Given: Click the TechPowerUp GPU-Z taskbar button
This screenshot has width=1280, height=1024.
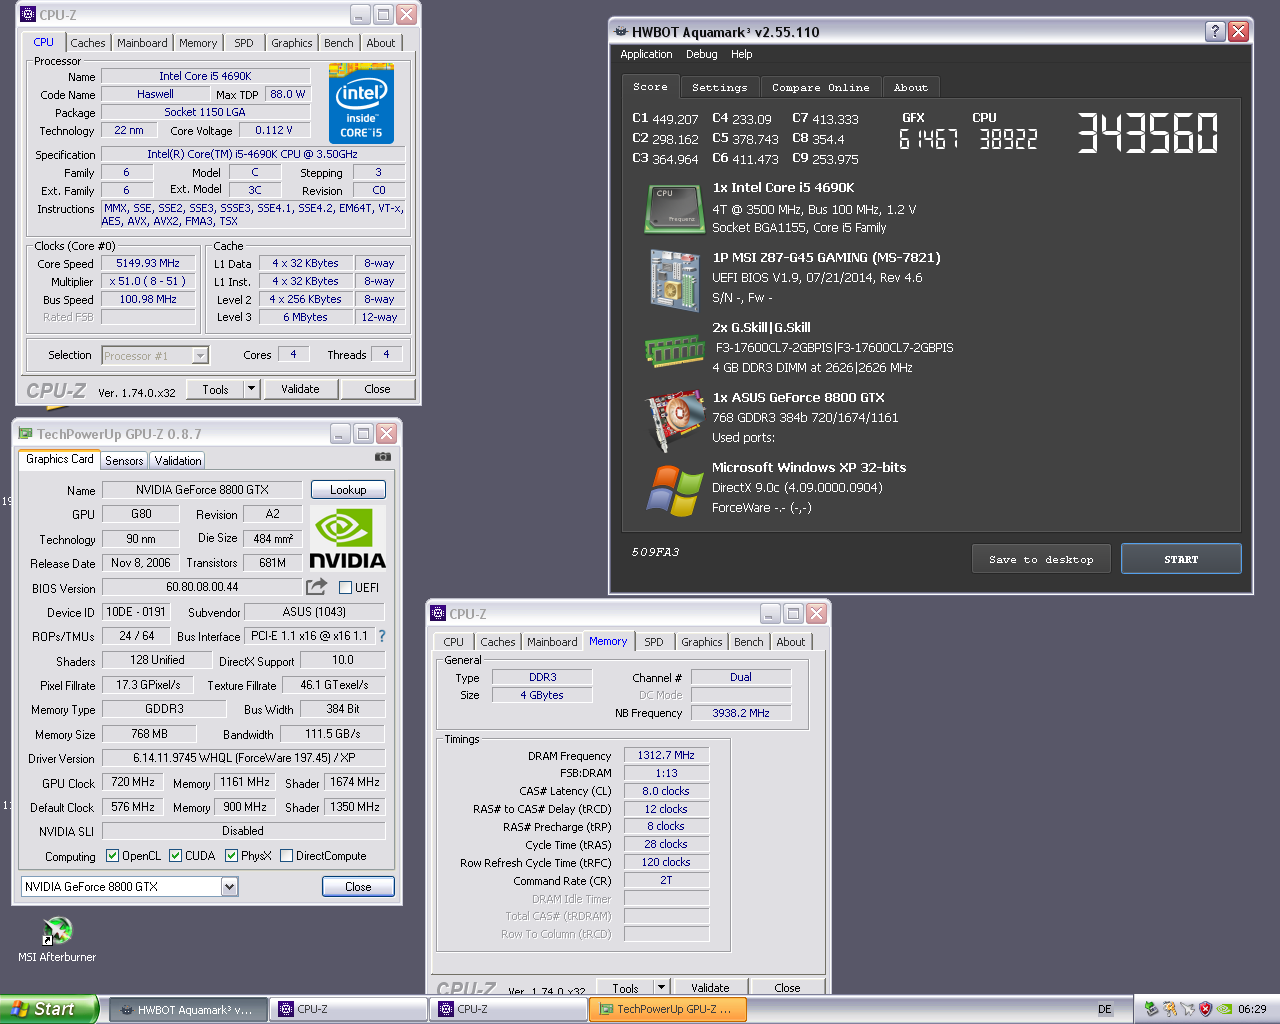Looking at the screenshot, I should tap(667, 1009).
